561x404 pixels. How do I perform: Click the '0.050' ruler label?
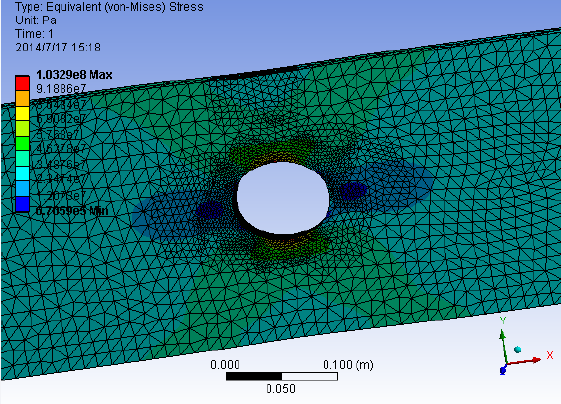281,389
